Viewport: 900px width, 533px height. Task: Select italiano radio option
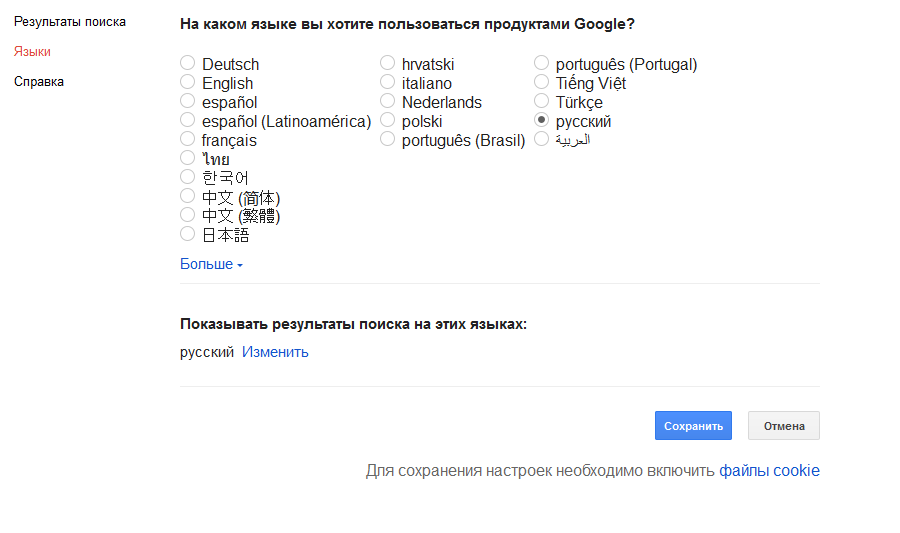pyautogui.click(x=387, y=83)
